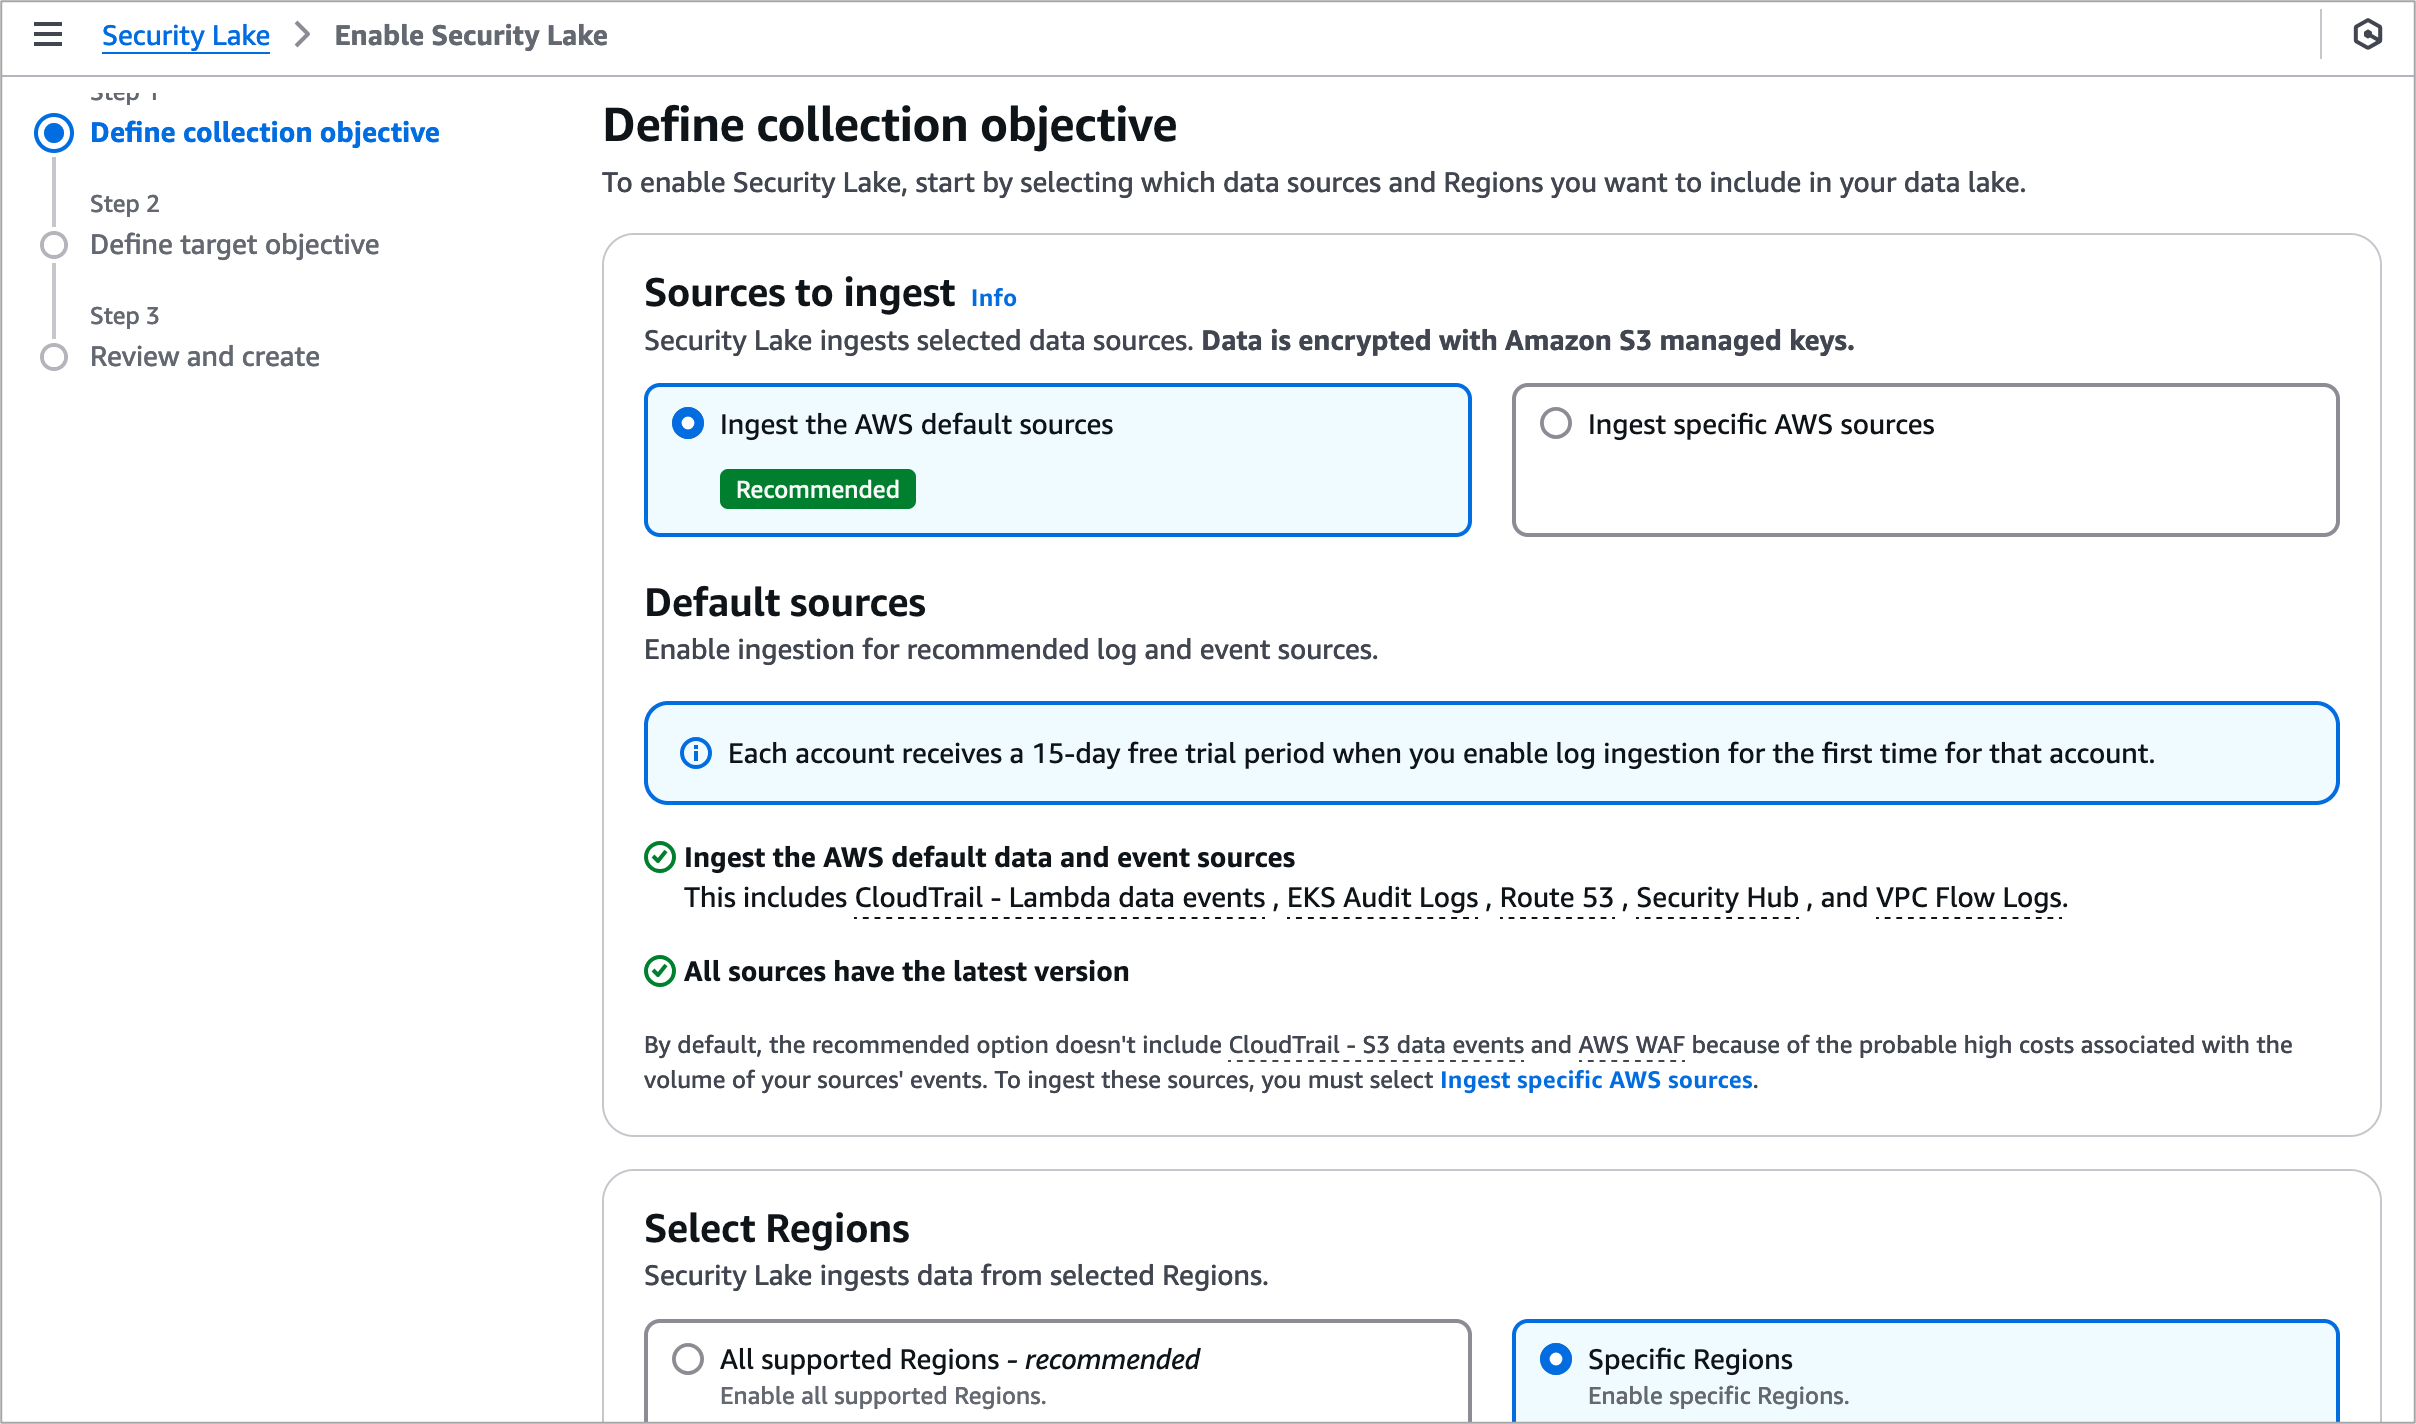
Task: Click the info circle icon in trial banner
Action: (x=696, y=753)
